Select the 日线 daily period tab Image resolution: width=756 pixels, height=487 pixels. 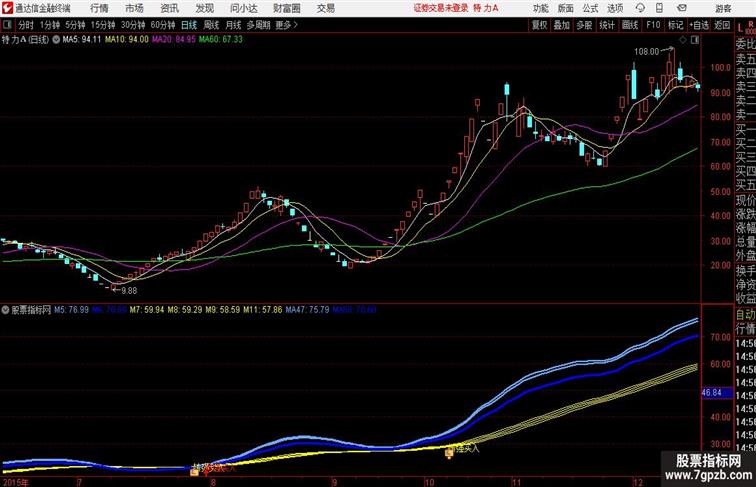(x=189, y=25)
